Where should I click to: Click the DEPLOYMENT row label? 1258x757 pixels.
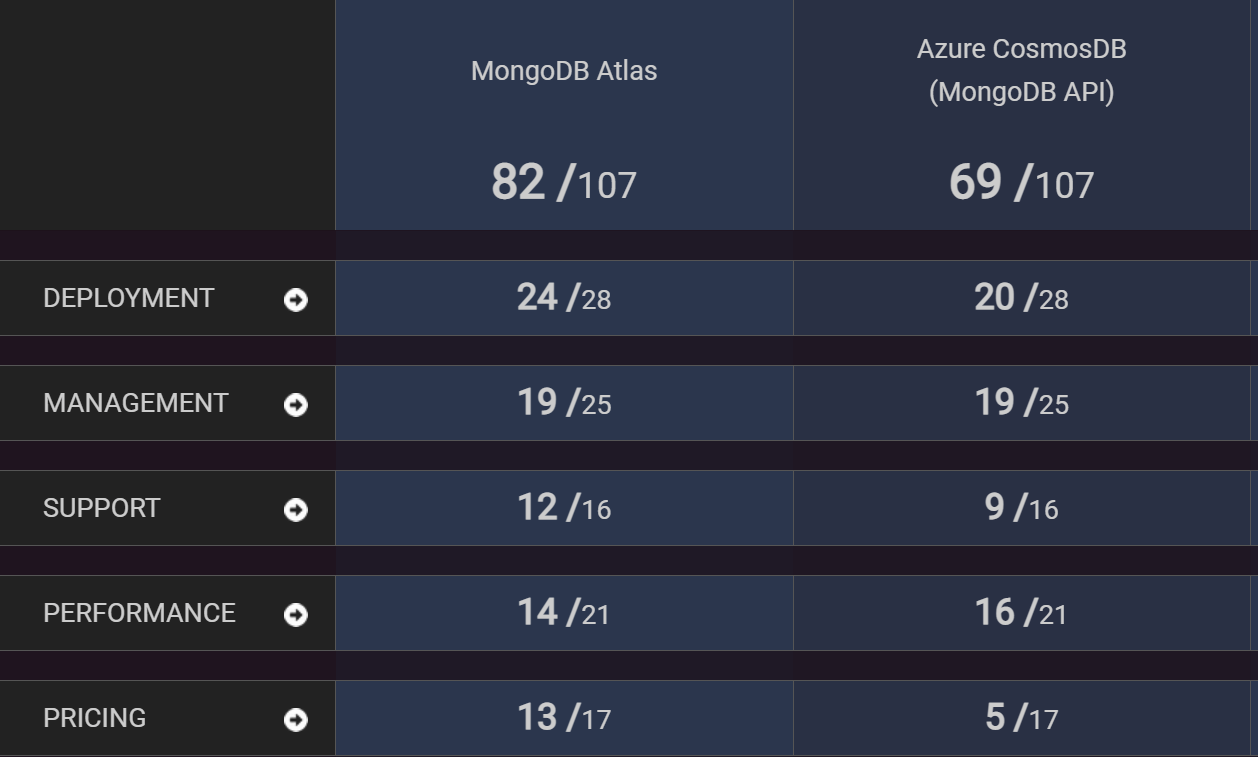tap(128, 298)
